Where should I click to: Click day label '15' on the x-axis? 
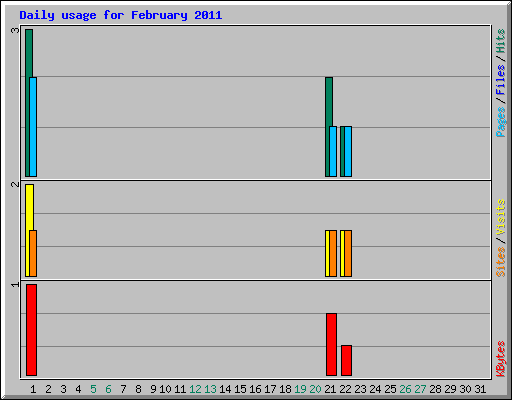240,389
